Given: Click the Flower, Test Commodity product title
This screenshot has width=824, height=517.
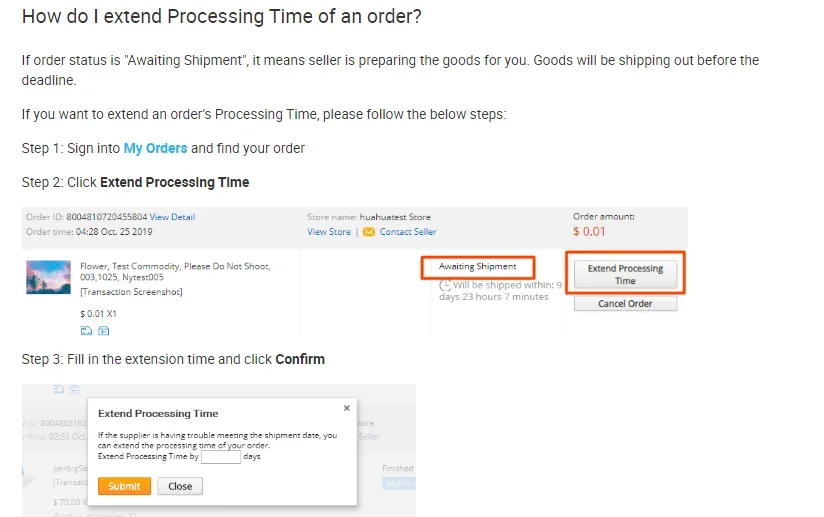Looking at the screenshot, I should click(x=175, y=267).
